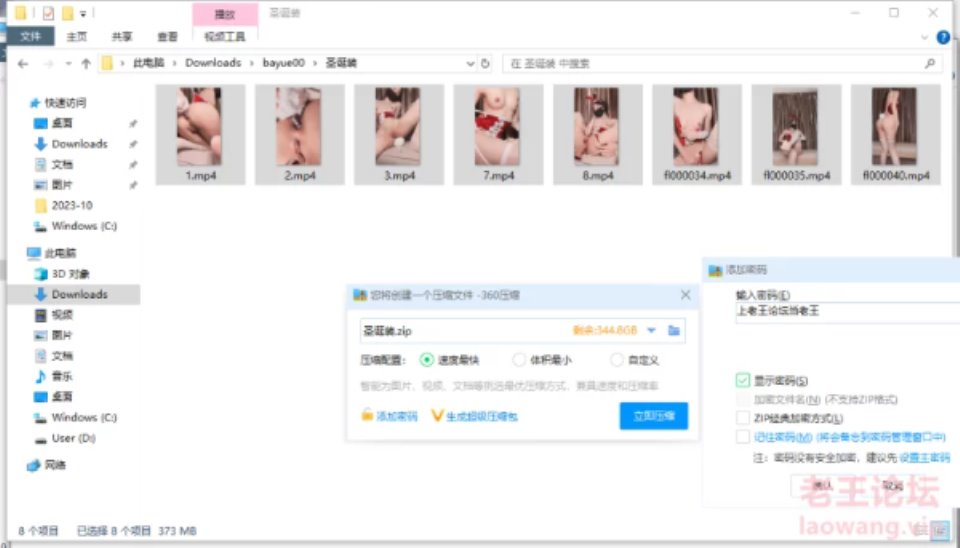Expand the address bar history dropdown
Image resolution: width=960 pixels, height=548 pixels.
coord(471,63)
